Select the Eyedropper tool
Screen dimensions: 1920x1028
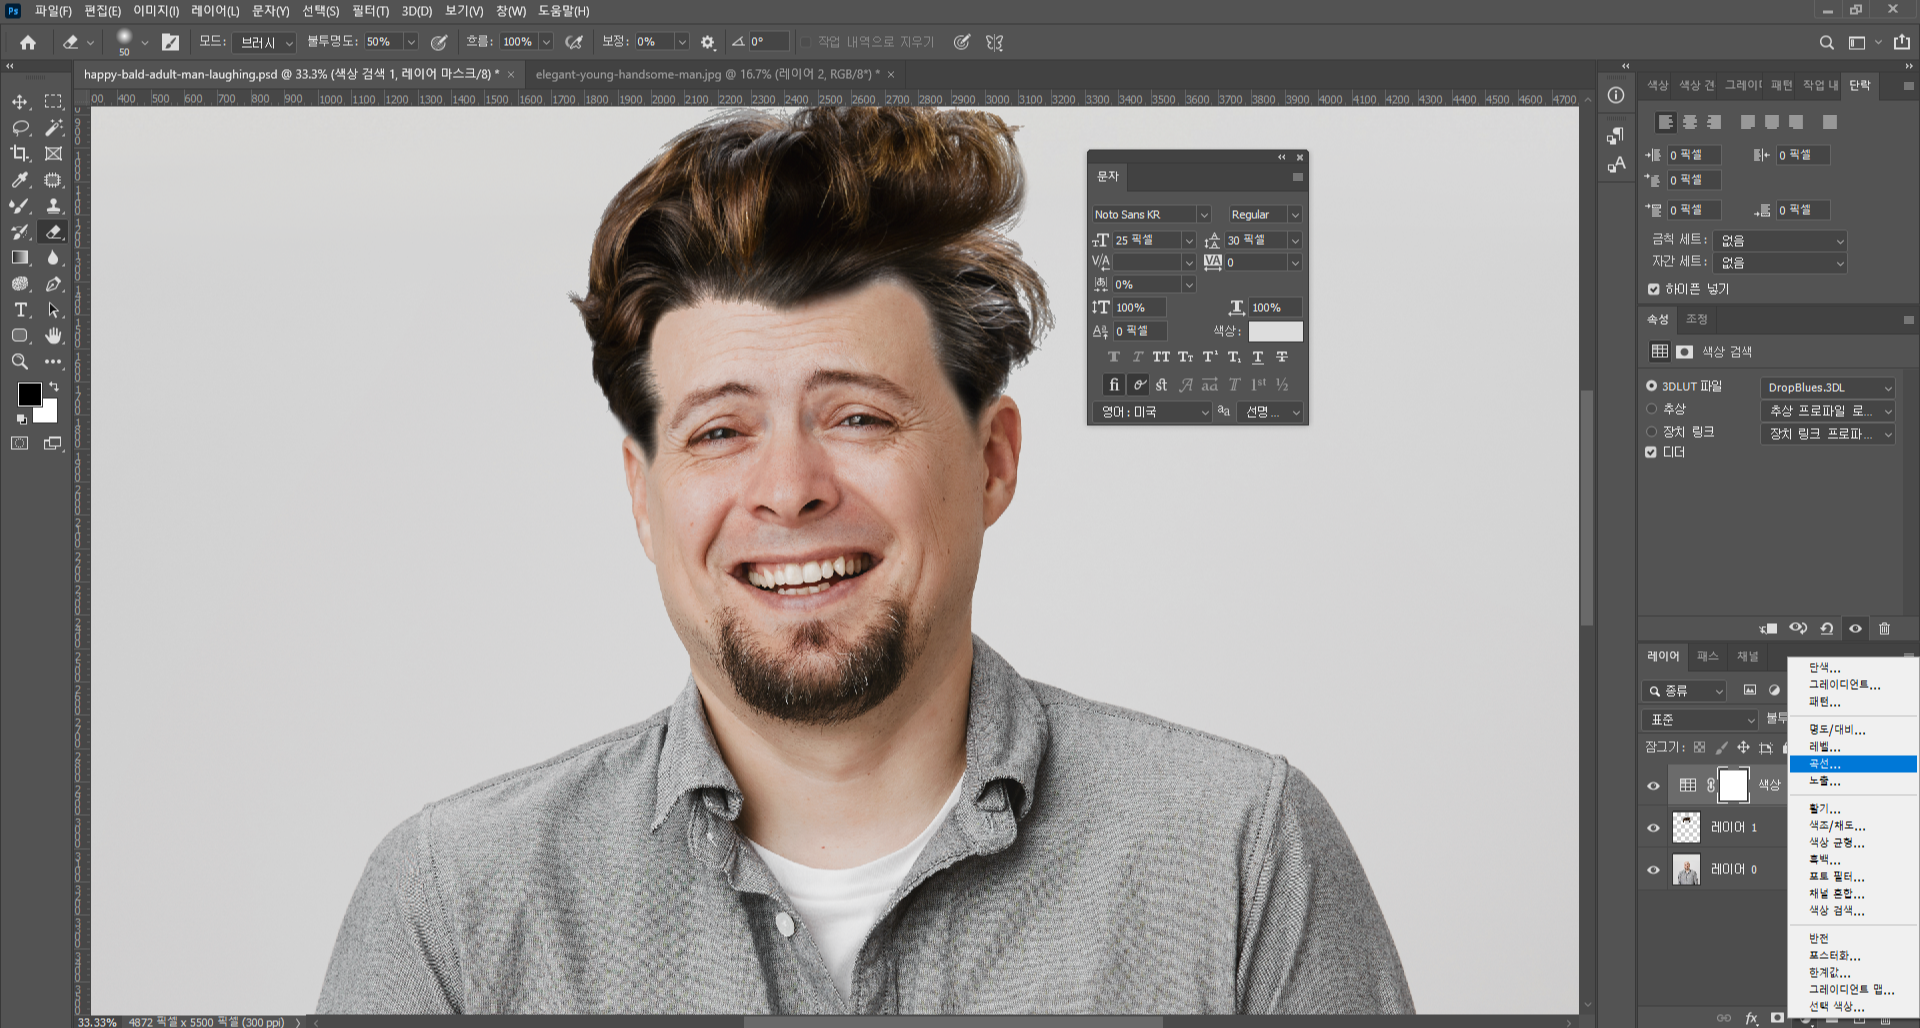tap(20, 180)
